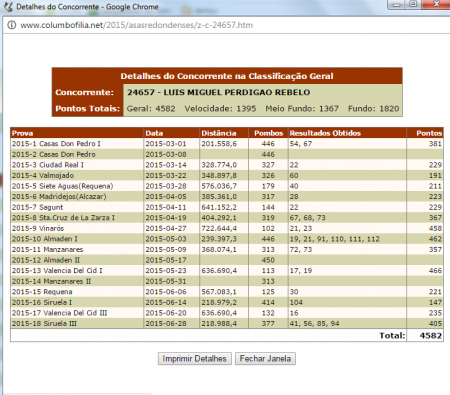The height and width of the screenshot is (395, 450).
Task: Select the 2015-10 Almaden I race row
Action: coord(227,239)
